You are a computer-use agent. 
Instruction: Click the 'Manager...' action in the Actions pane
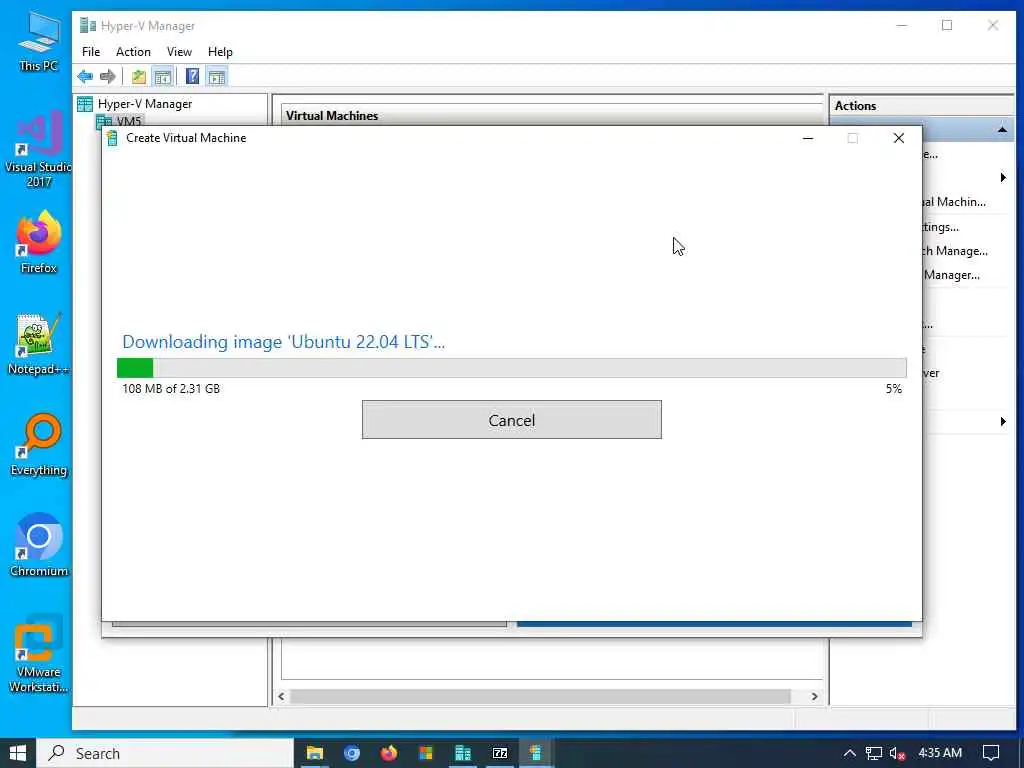pos(952,275)
